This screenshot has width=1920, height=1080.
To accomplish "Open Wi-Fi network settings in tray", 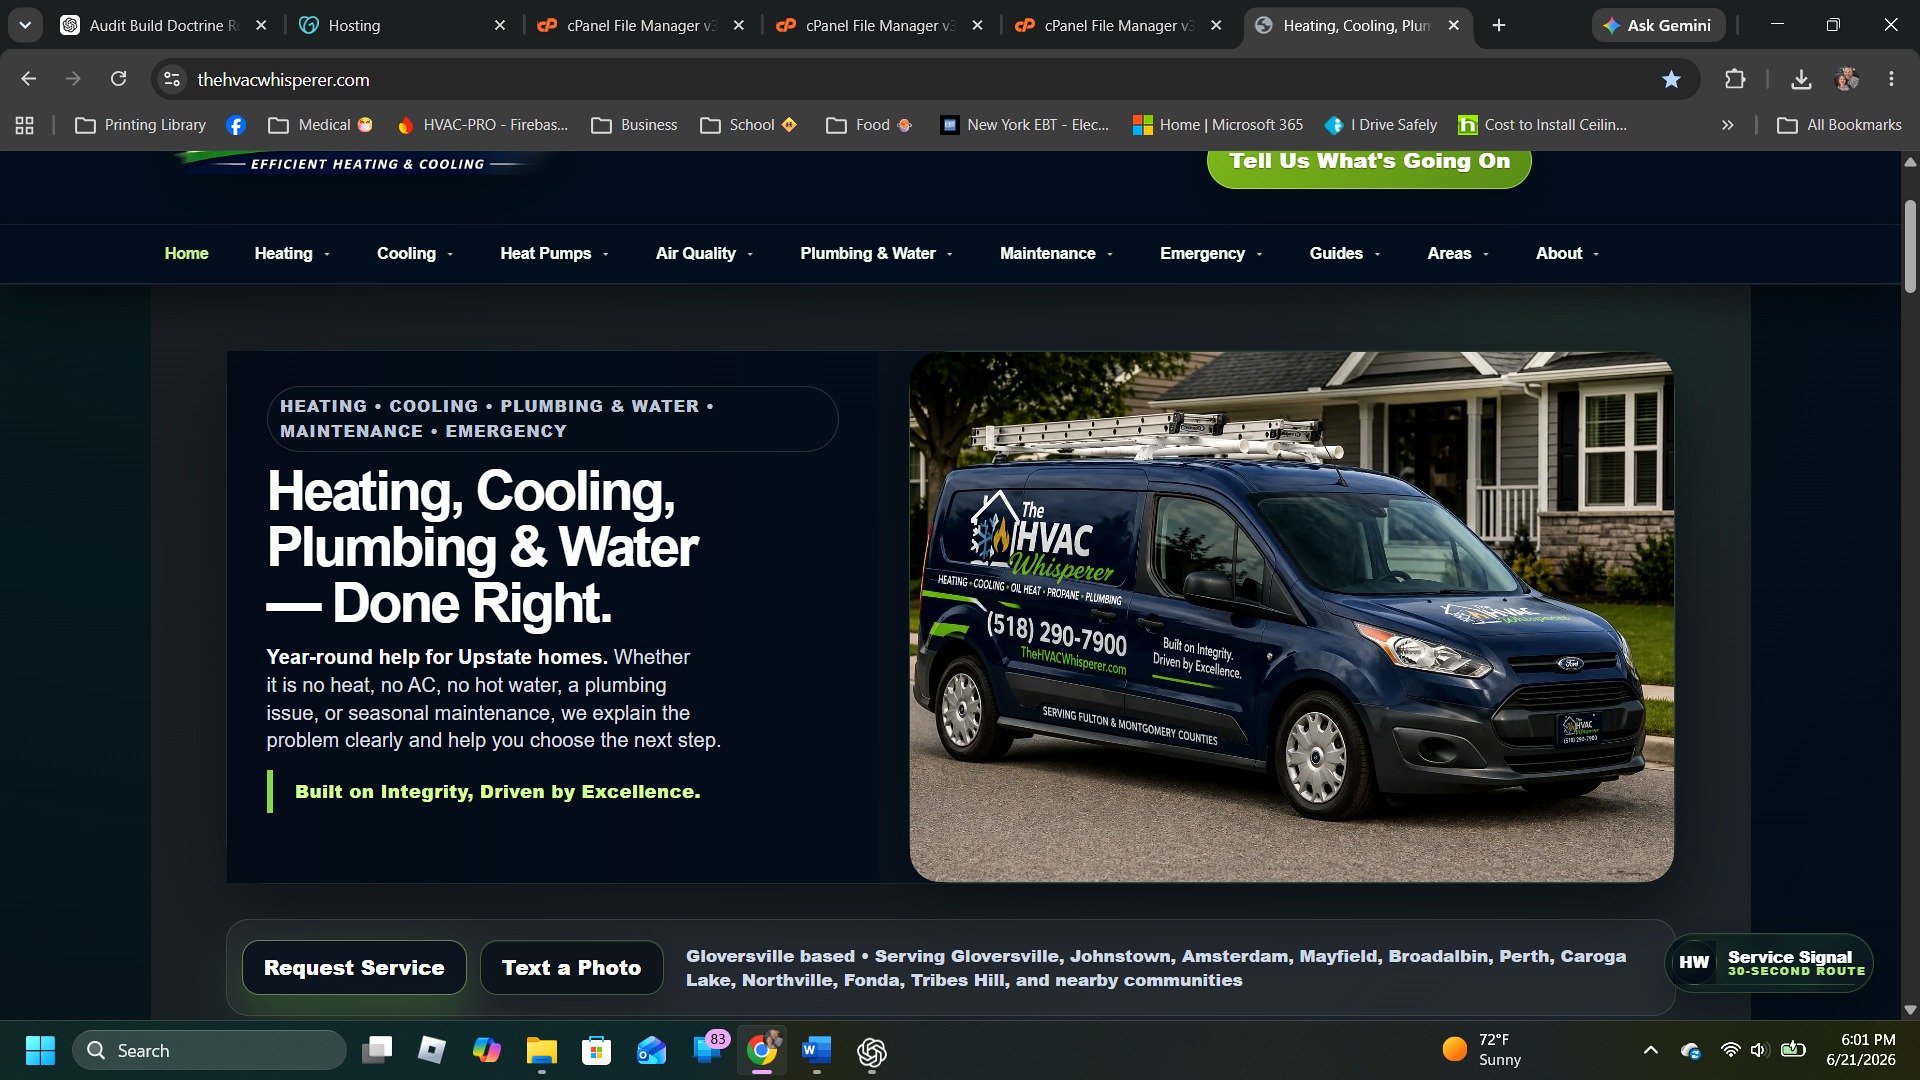I will [1730, 1050].
